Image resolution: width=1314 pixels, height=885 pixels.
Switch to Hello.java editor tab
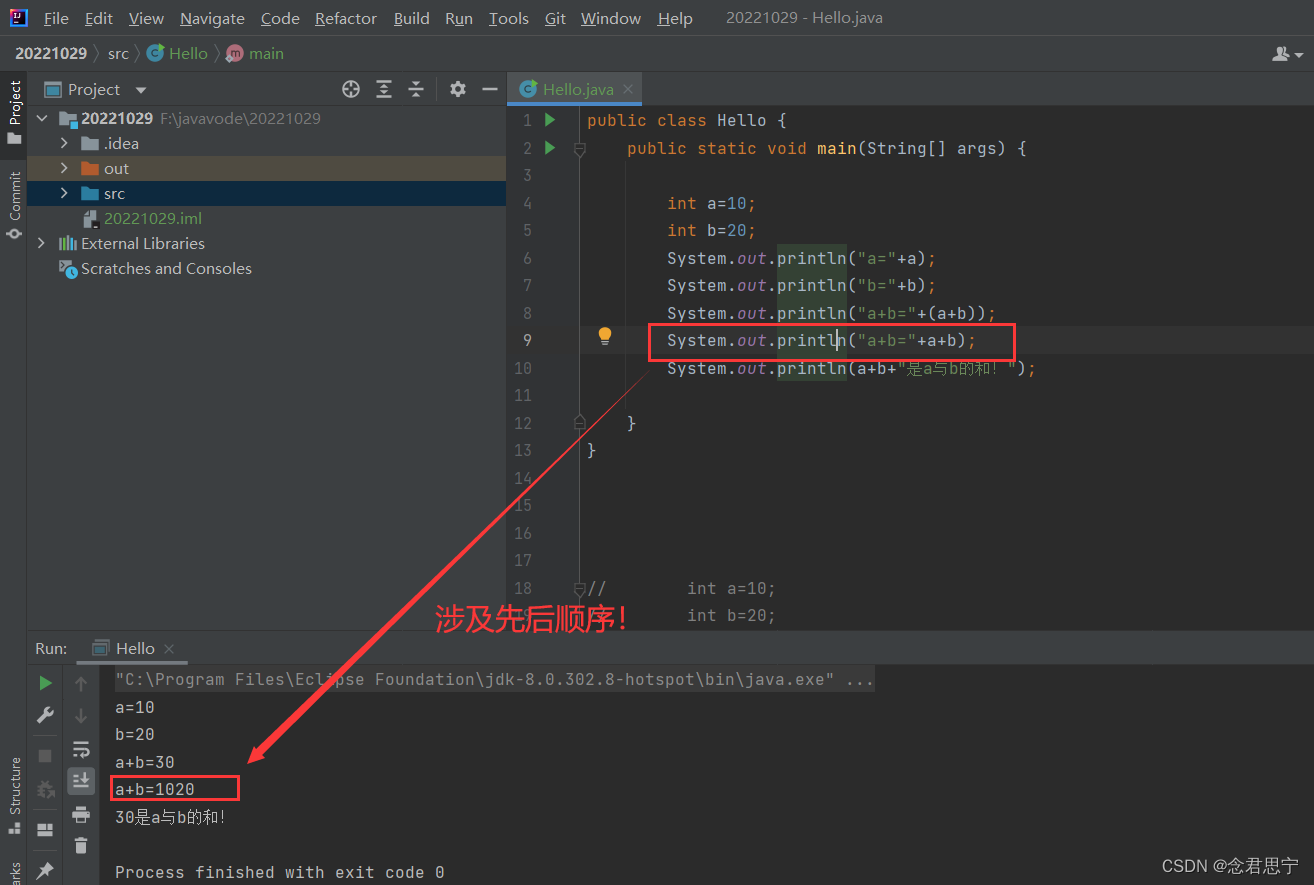click(x=577, y=89)
